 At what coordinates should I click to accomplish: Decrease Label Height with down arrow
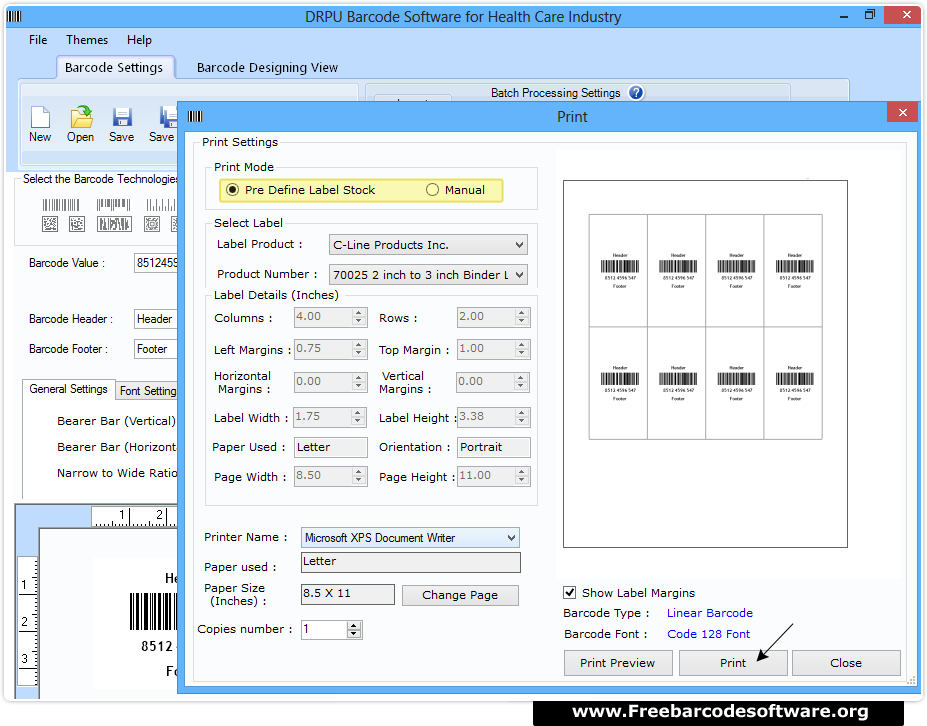pyautogui.click(x=521, y=421)
